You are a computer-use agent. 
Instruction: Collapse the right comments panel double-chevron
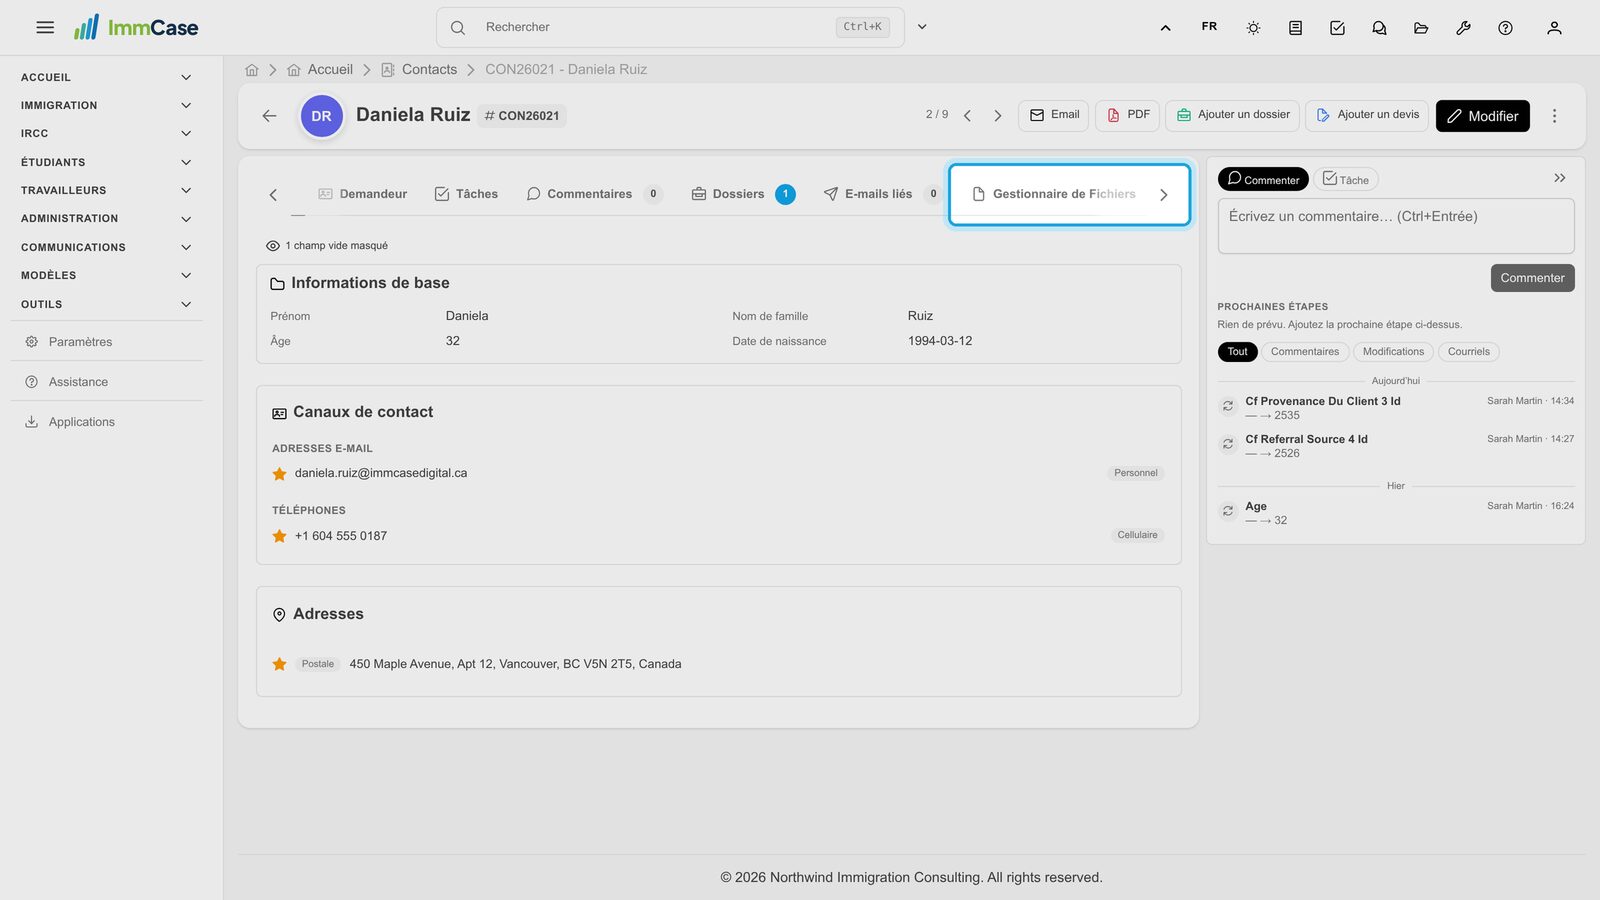[1559, 178]
